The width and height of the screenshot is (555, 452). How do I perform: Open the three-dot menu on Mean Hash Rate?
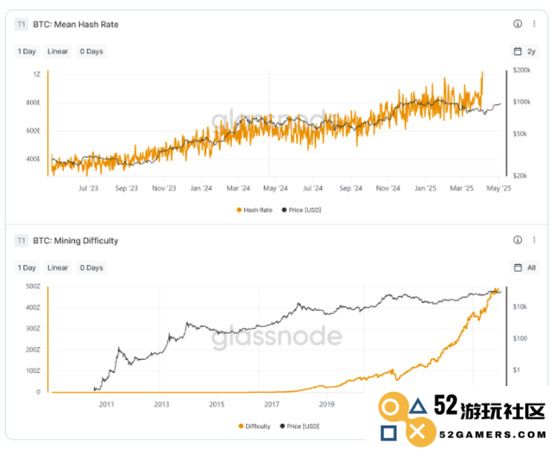tap(534, 24)
